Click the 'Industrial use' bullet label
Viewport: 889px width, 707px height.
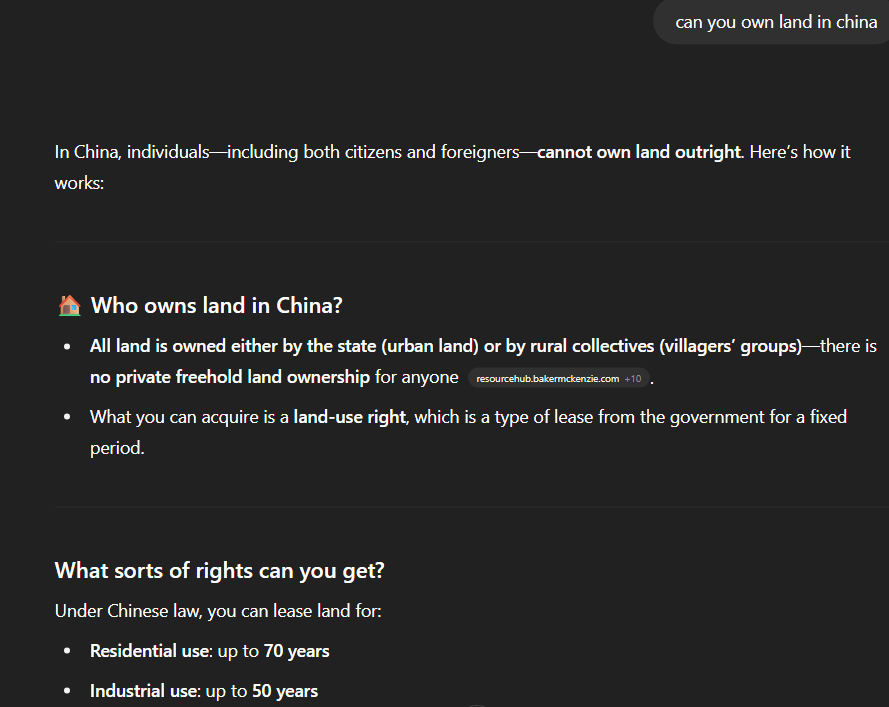pyautogui.click(x=144, y=691)
